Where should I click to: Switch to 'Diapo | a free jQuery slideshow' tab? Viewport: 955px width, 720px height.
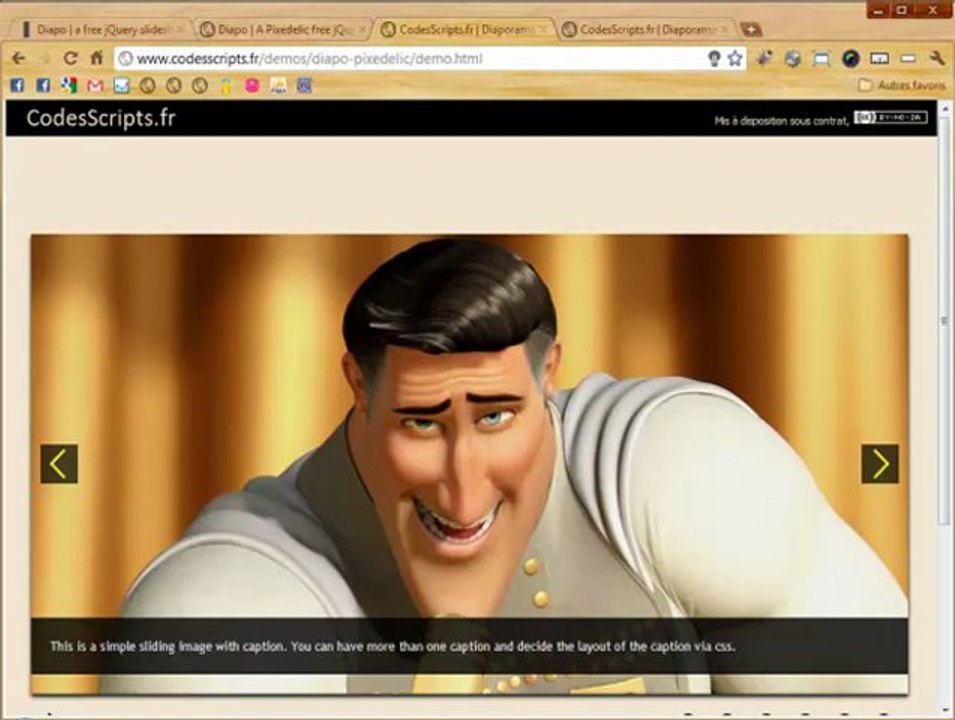click(x=101, y=29)
